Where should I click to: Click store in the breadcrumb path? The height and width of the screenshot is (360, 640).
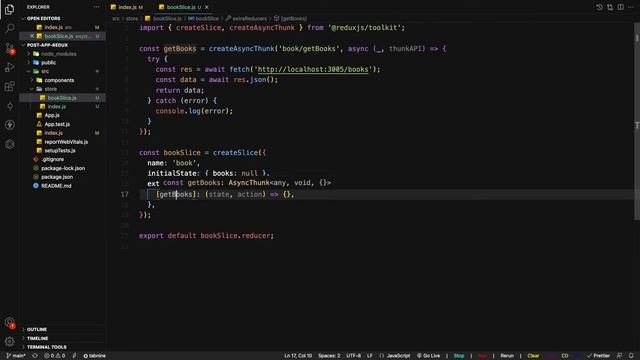(132, 18)
